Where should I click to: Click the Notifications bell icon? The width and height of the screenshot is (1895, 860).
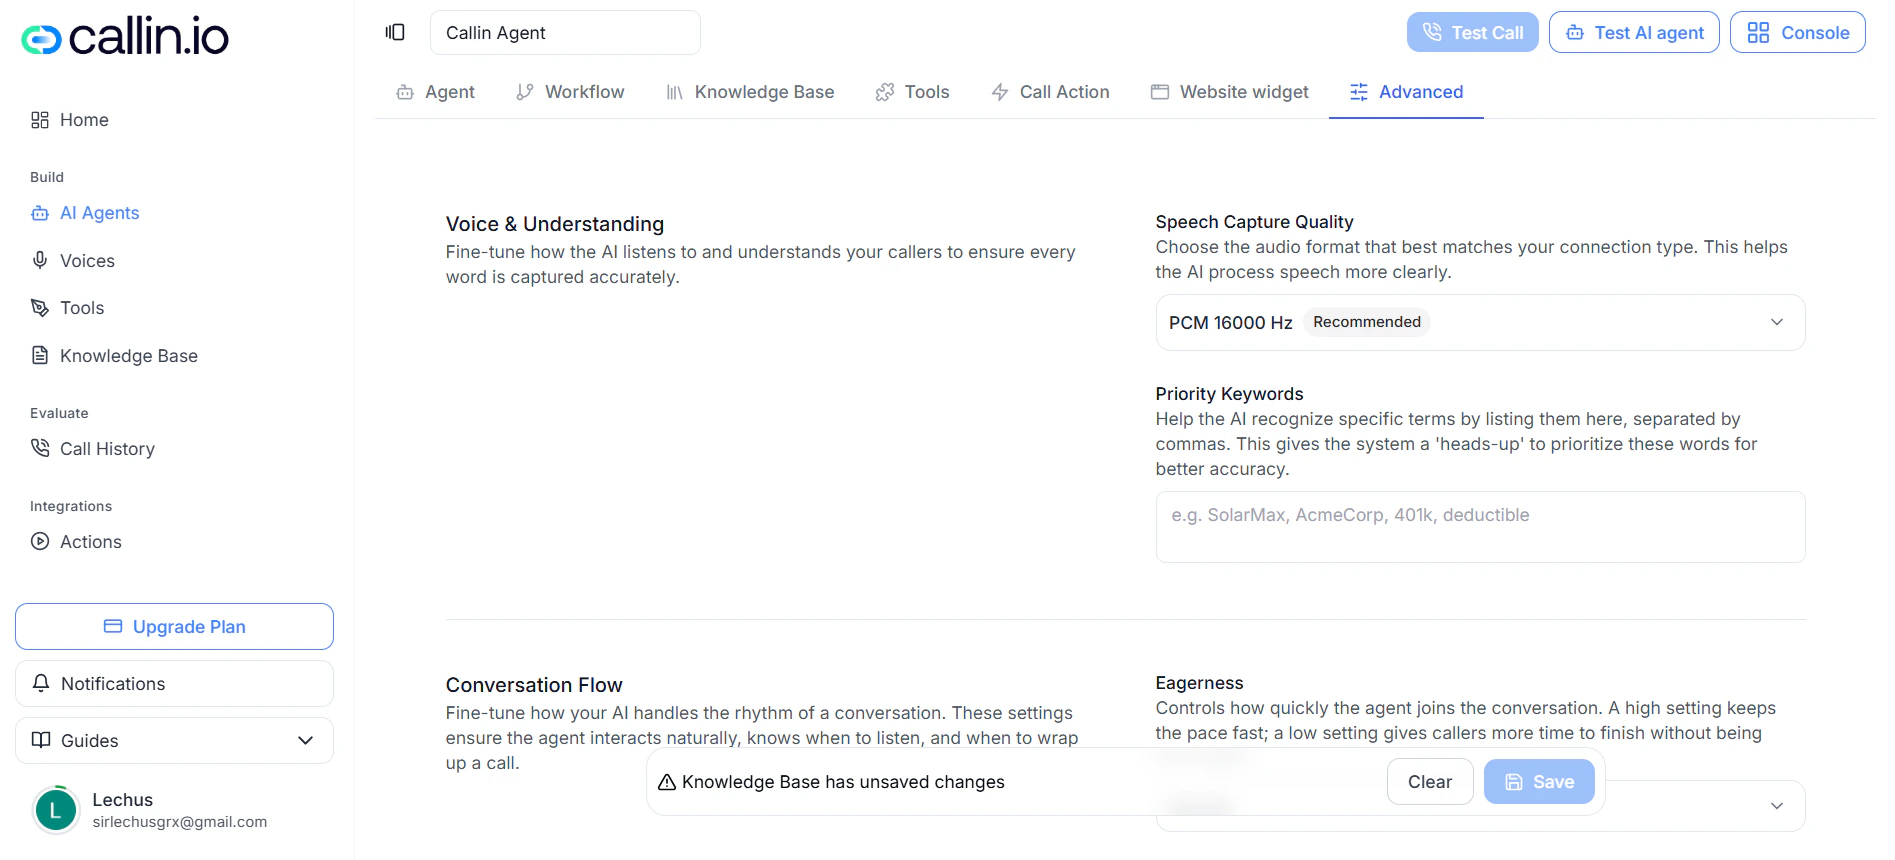[41, 683]
